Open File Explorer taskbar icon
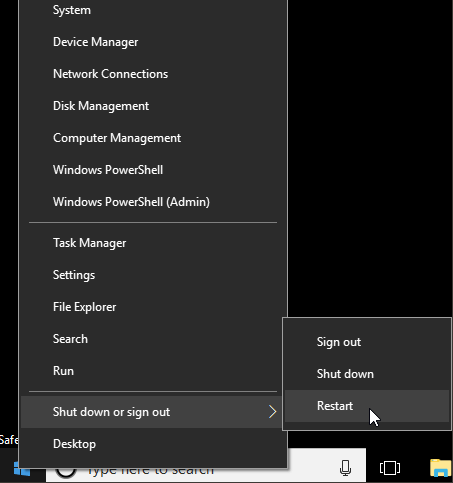Screen dimensions: 453x483 tap(441, 468)
